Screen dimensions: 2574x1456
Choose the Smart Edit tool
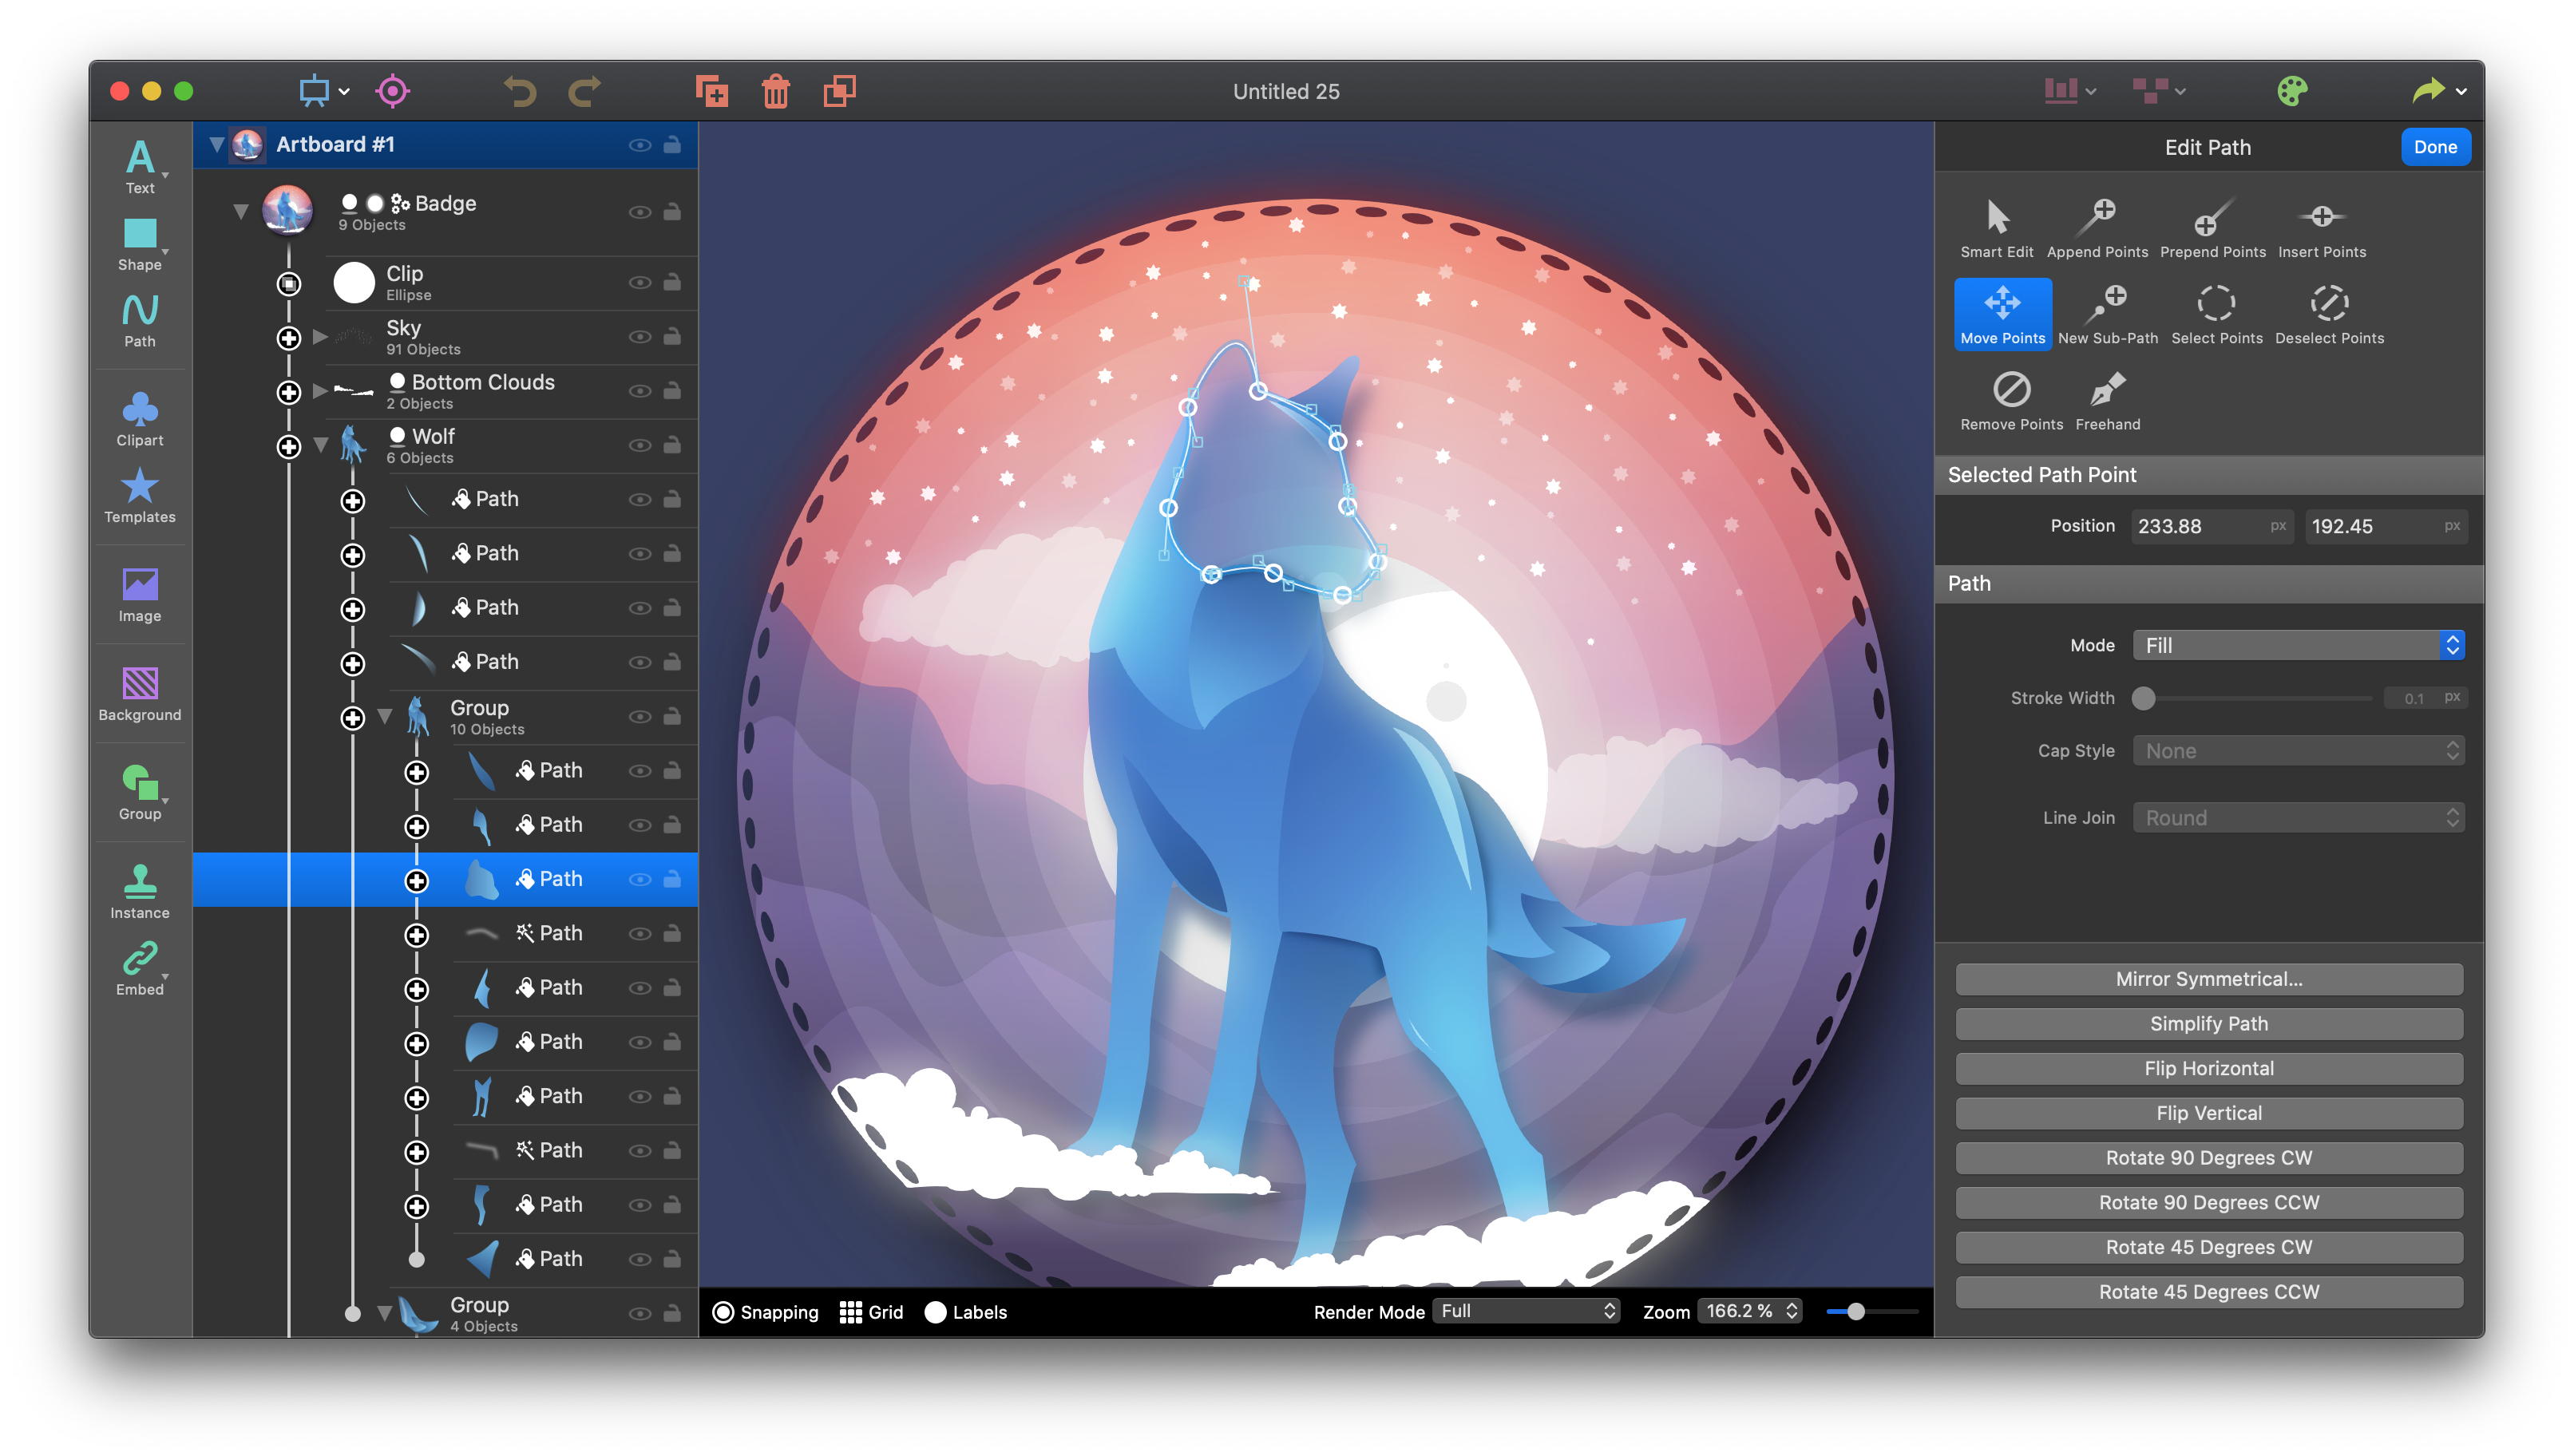[x=1997, y=228]
